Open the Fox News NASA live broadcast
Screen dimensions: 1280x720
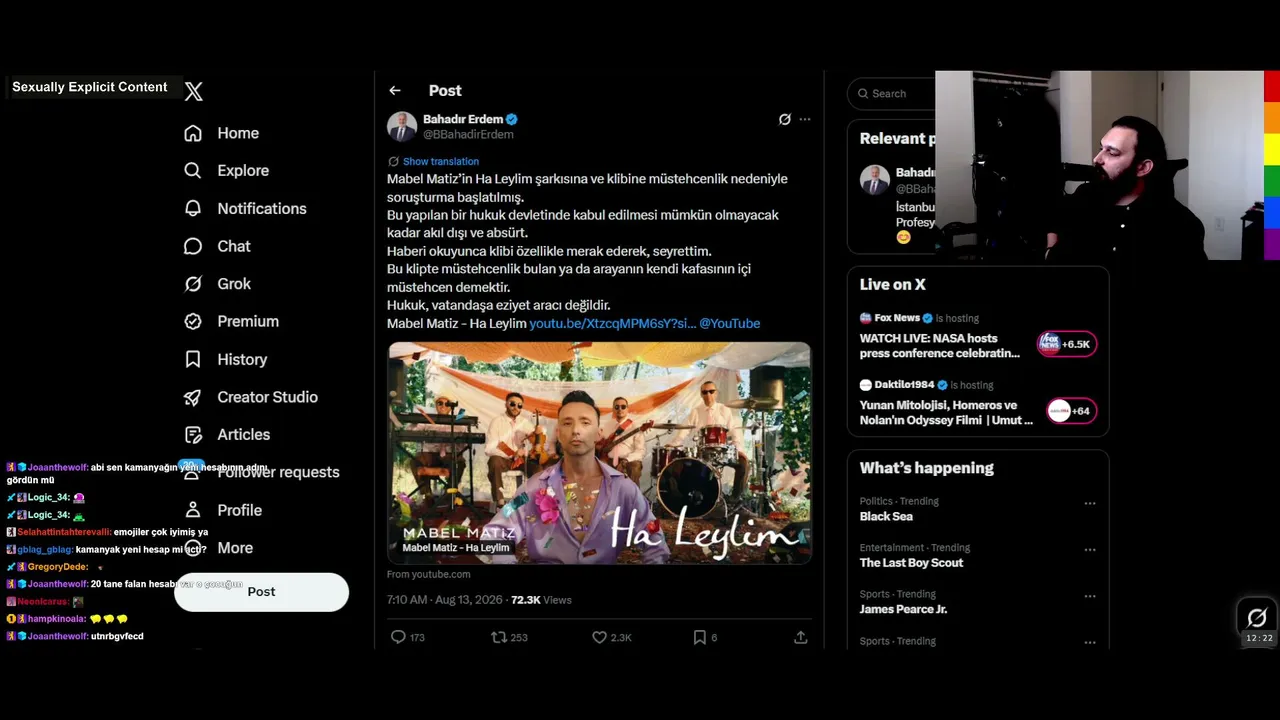pyautogui.click(x=940, y=345)
